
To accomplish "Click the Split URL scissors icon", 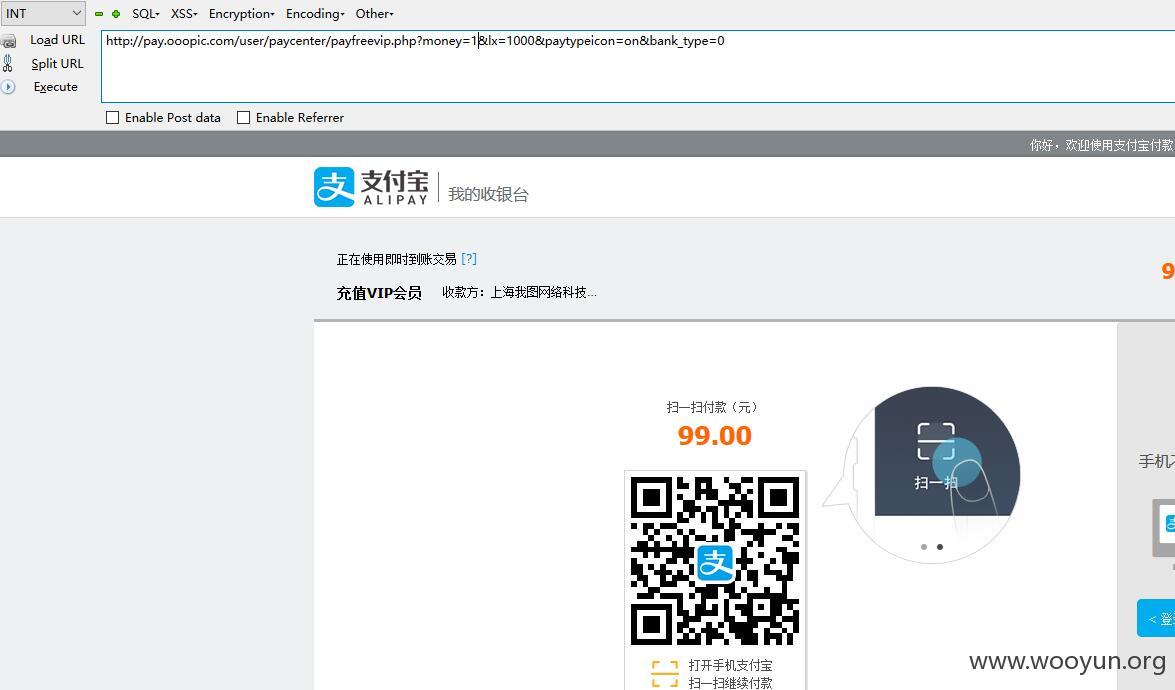I will click(x=7, y=63).
